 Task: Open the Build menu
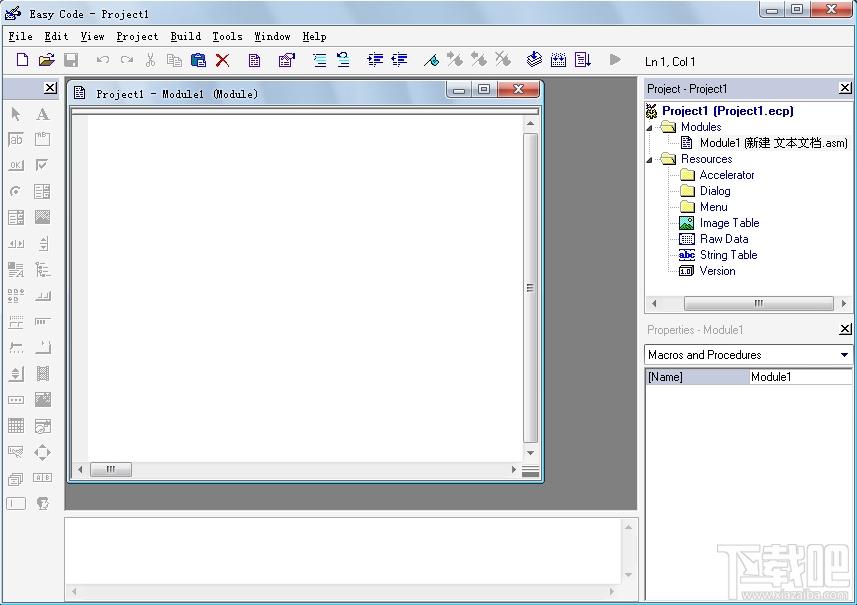click(x=186, y=37)
